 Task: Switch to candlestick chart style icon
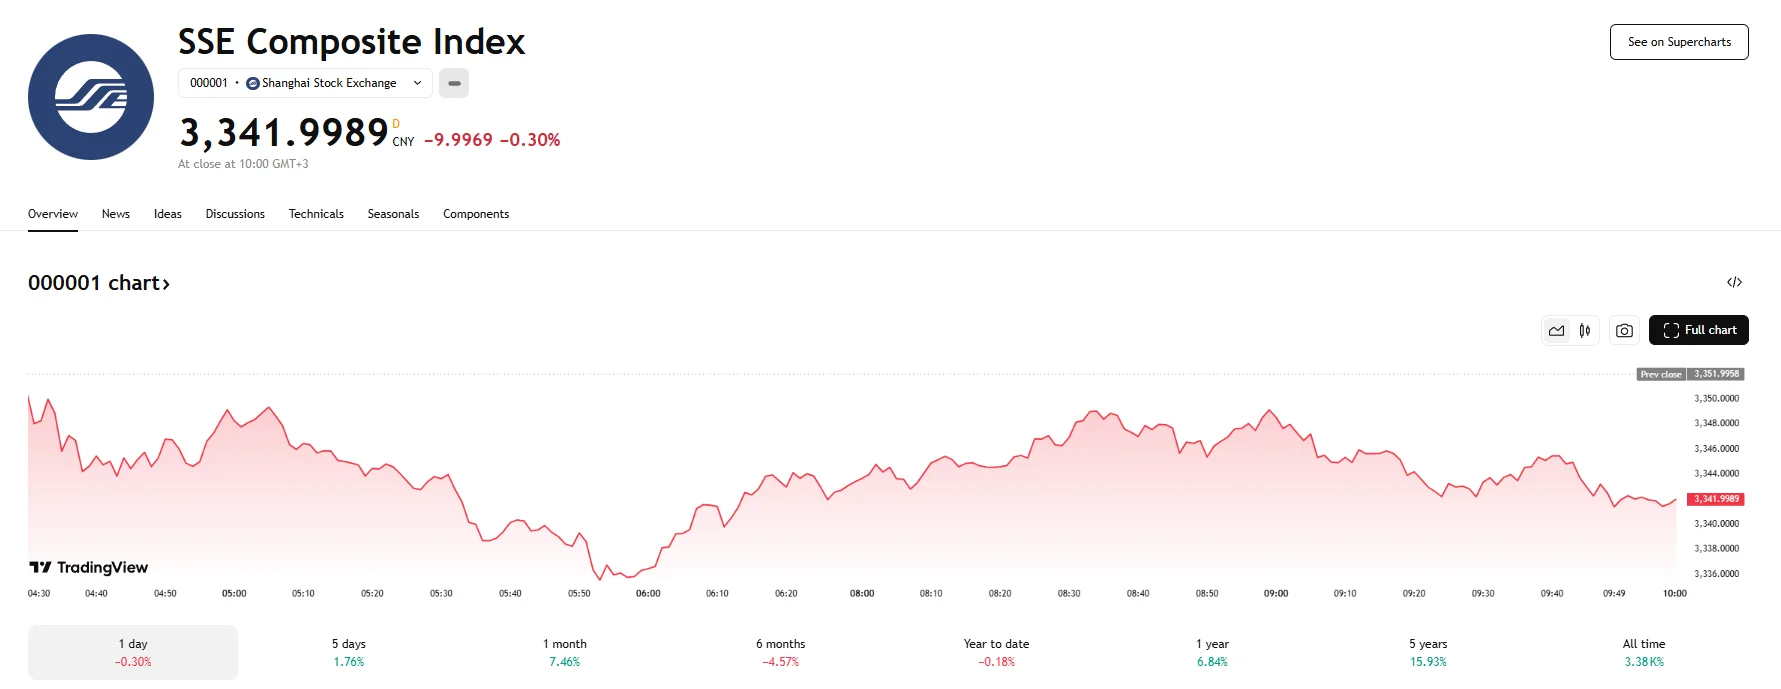point(1585,330)
